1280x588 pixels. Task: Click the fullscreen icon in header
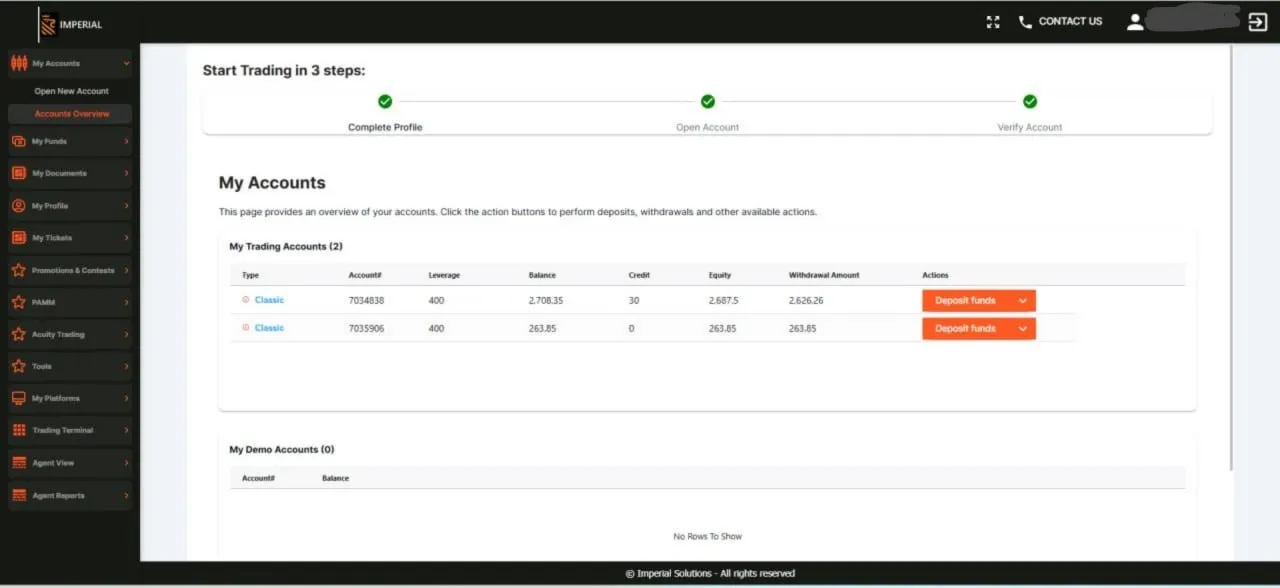(993, 22)
